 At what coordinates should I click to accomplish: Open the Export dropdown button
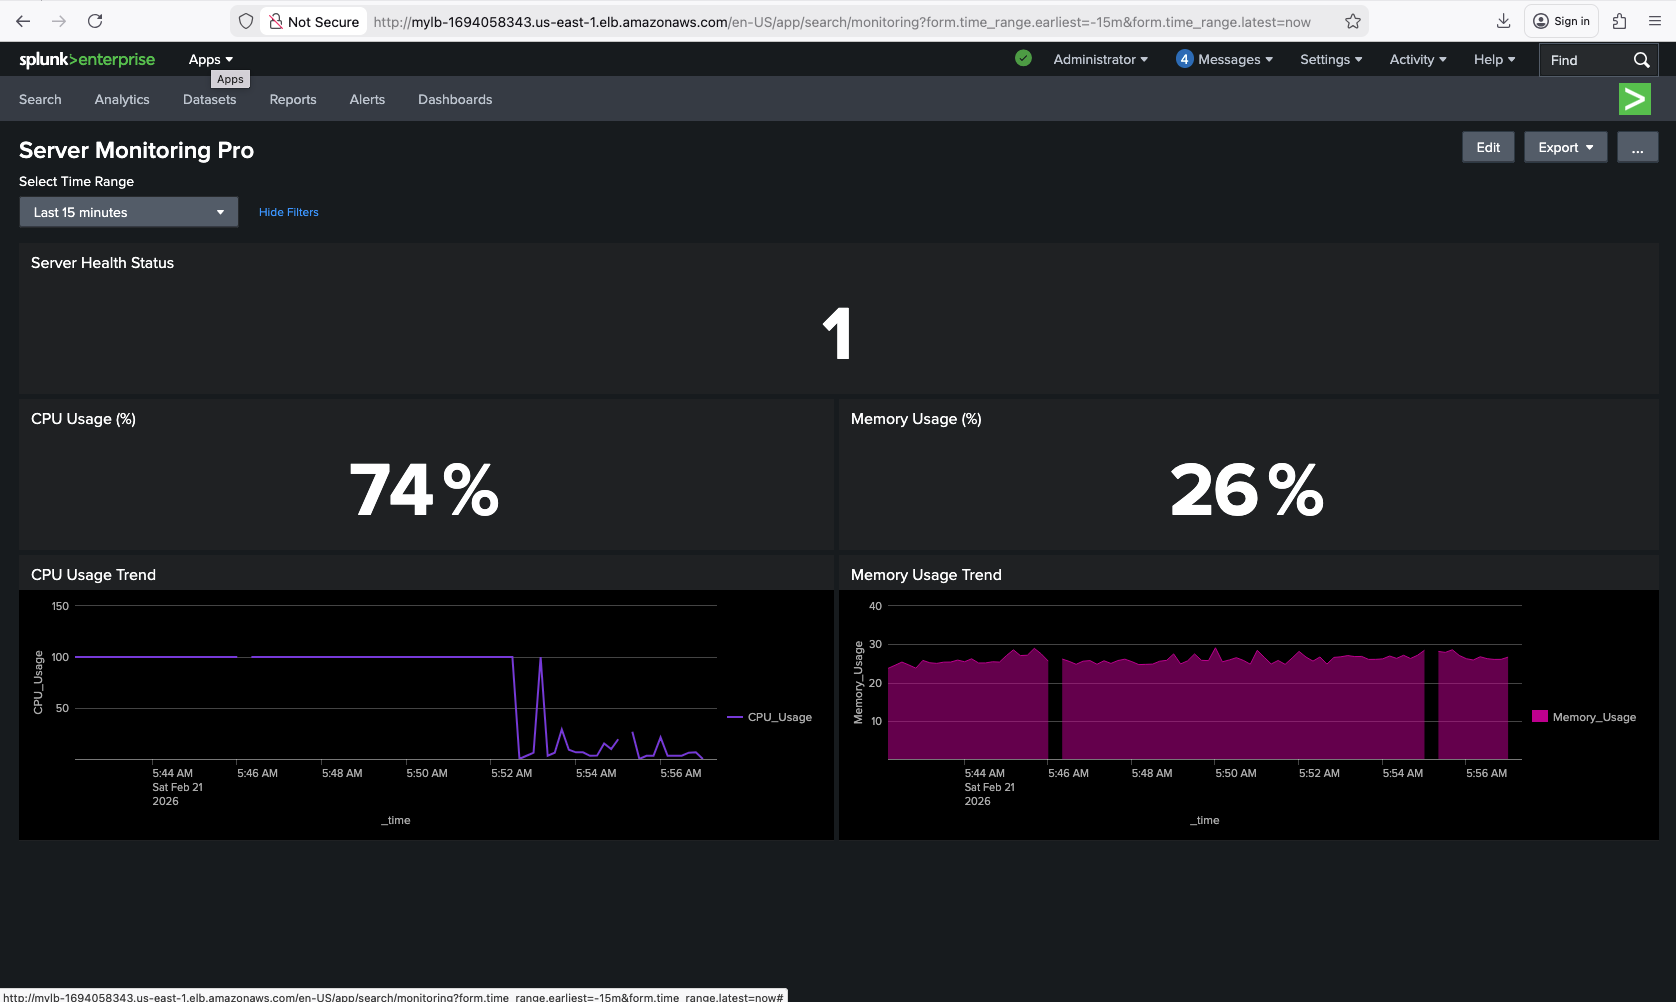(1566, 147)
